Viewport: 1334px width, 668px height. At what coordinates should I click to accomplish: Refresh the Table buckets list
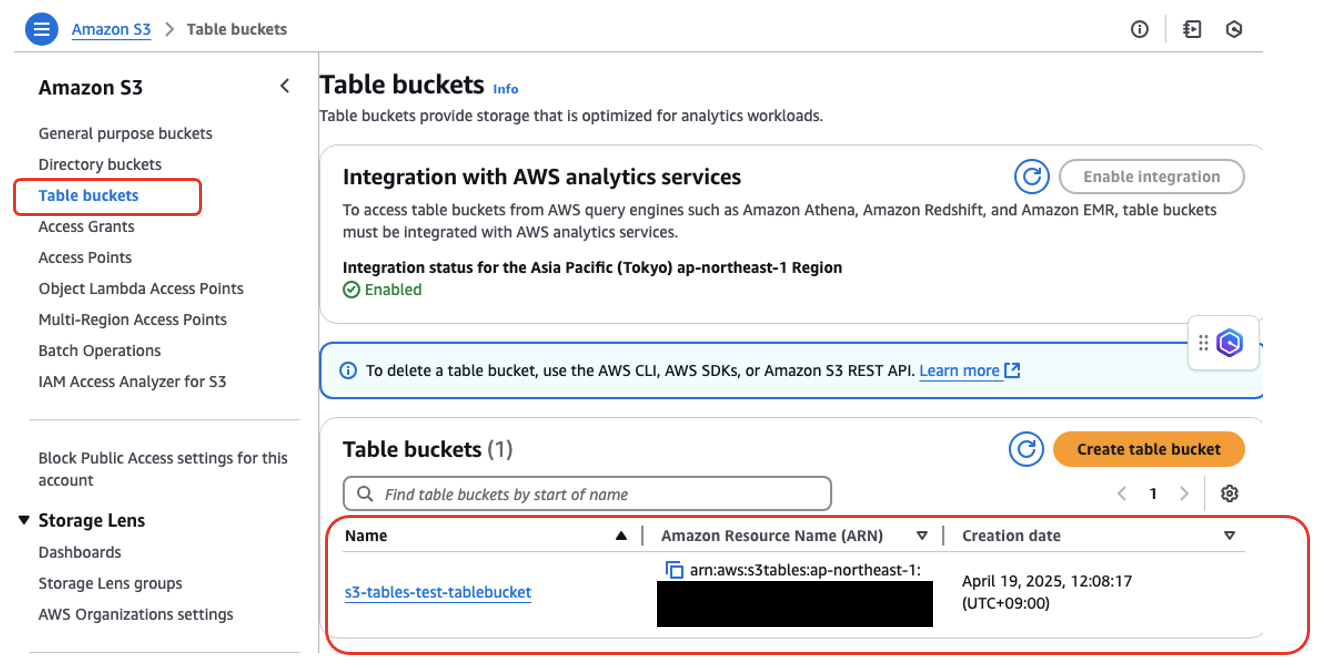pos(1025,449)
